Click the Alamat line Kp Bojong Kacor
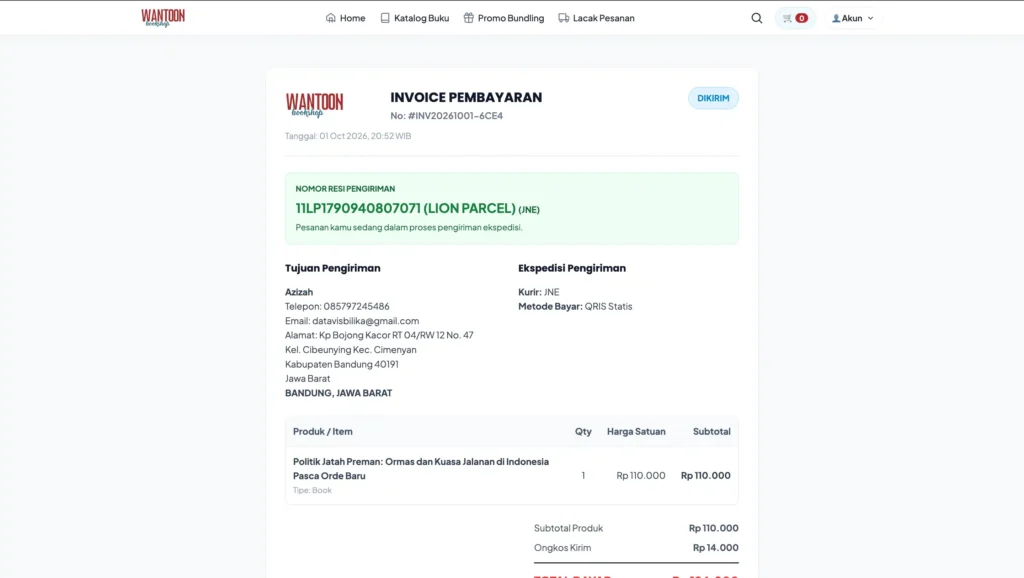The width and height of the screenshot is (1024, 578). click(379, 335)
